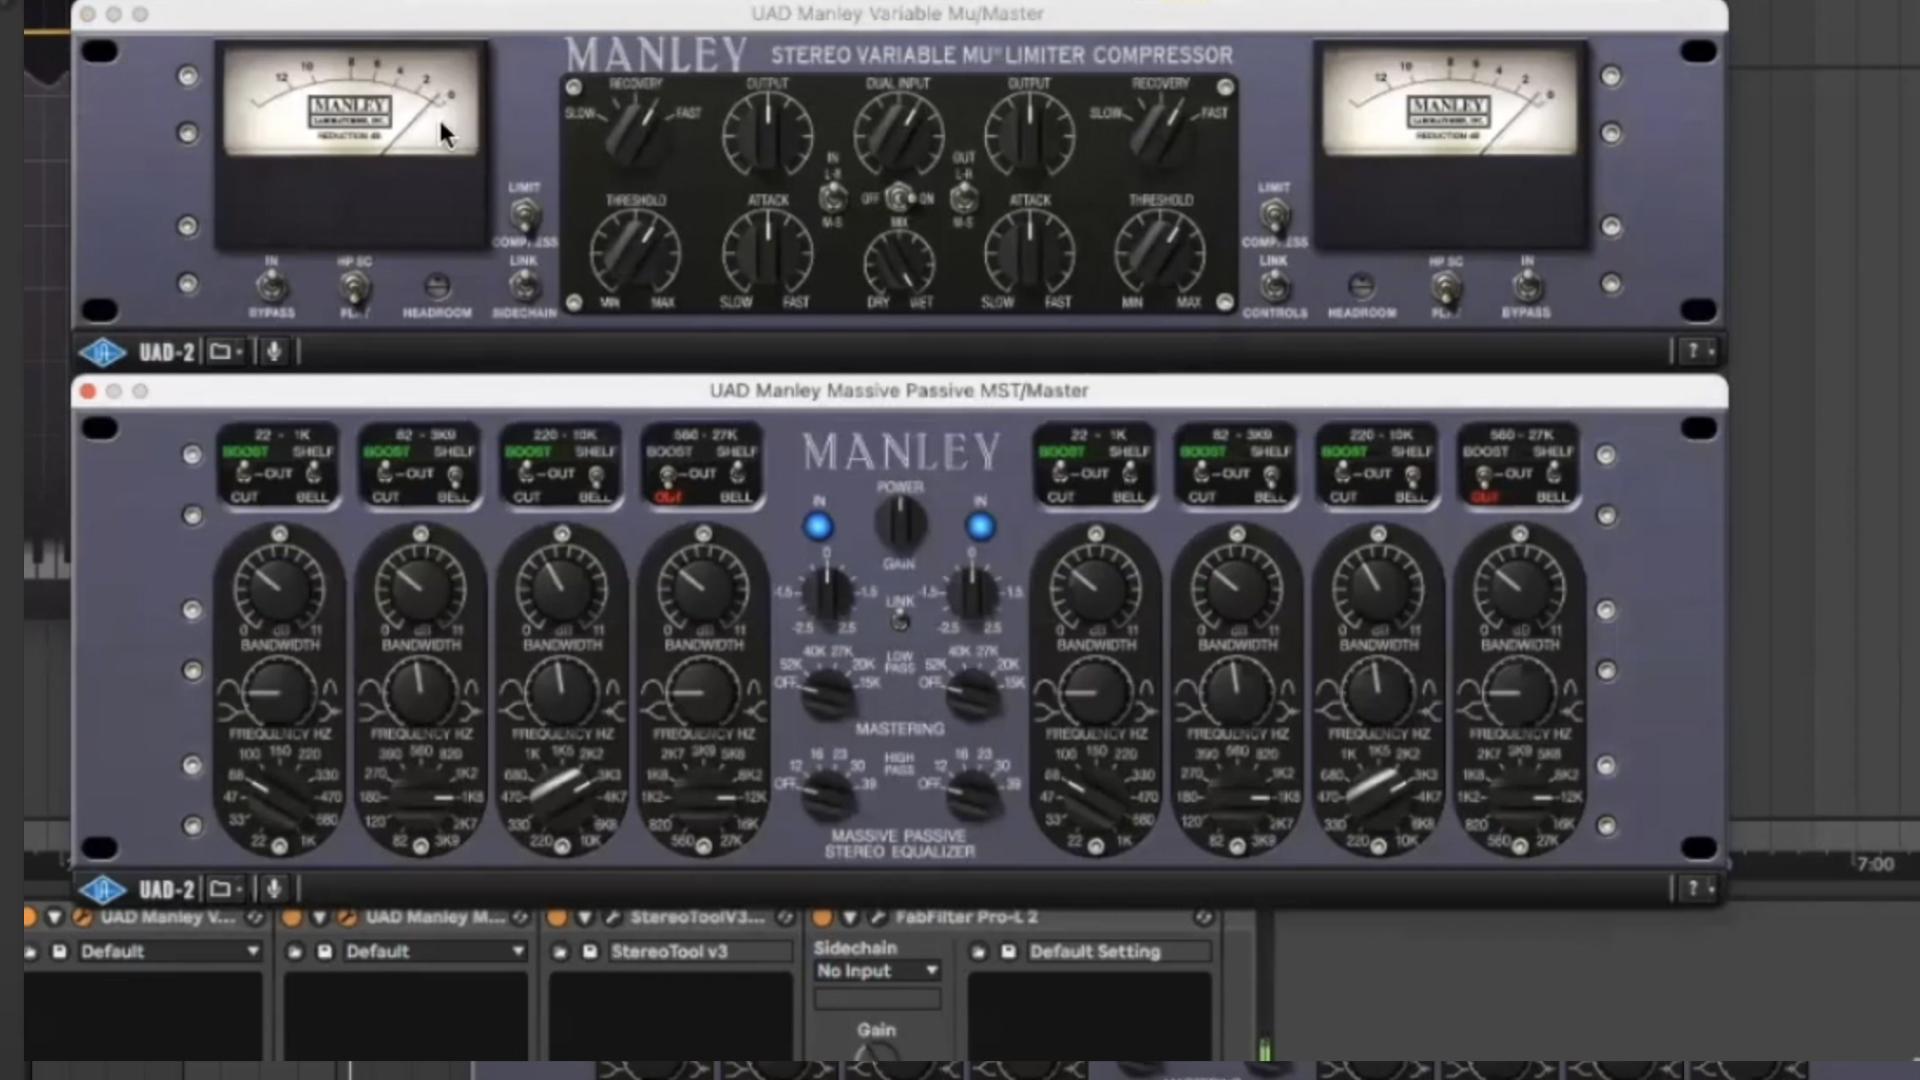The height and width of the screenshot is (1080, 1920).
Task: Click right VU meter on Variable Mu
Action: (1450, 103)
